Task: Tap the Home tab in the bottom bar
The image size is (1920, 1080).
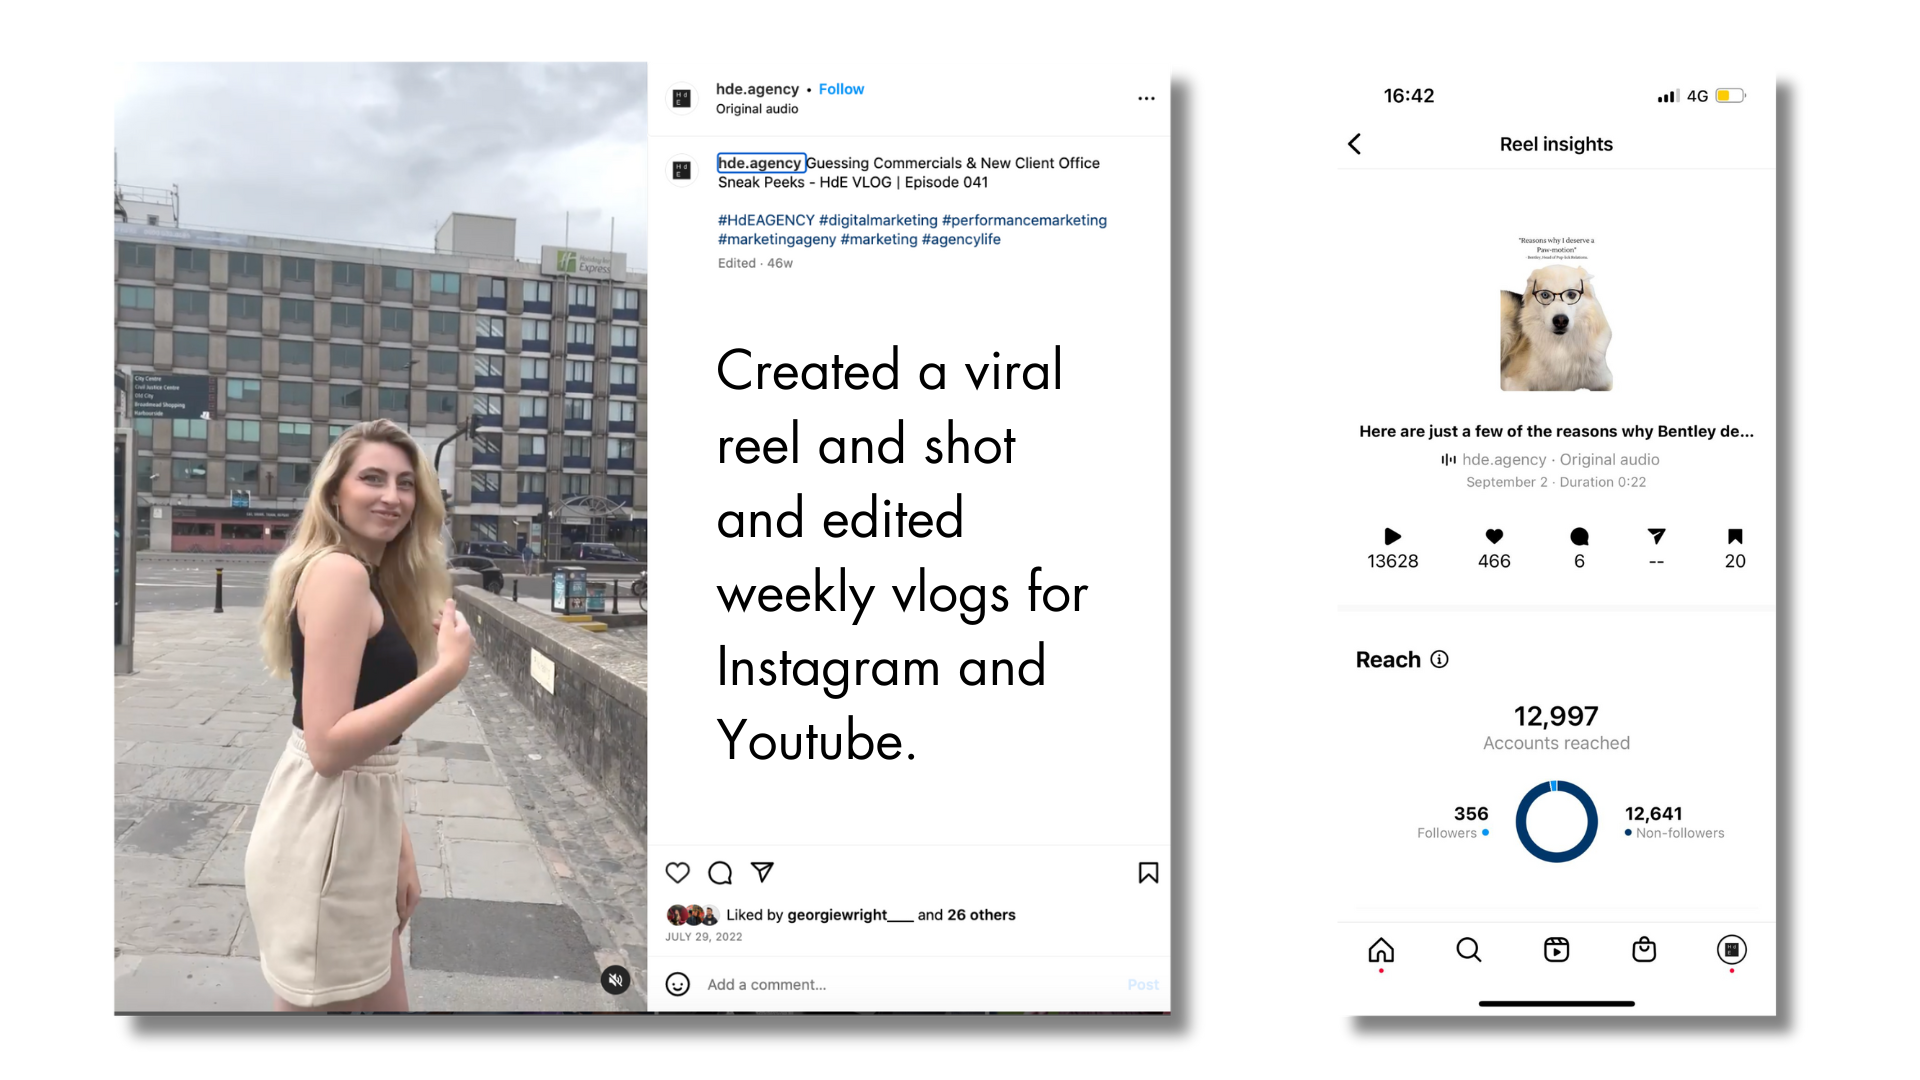Action: point(1381,949)
